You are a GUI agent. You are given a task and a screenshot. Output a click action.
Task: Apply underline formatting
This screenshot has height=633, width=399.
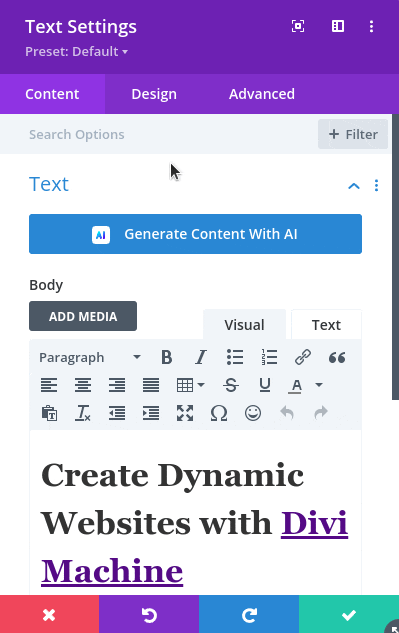pyautogui.click(x=265, y=385)
